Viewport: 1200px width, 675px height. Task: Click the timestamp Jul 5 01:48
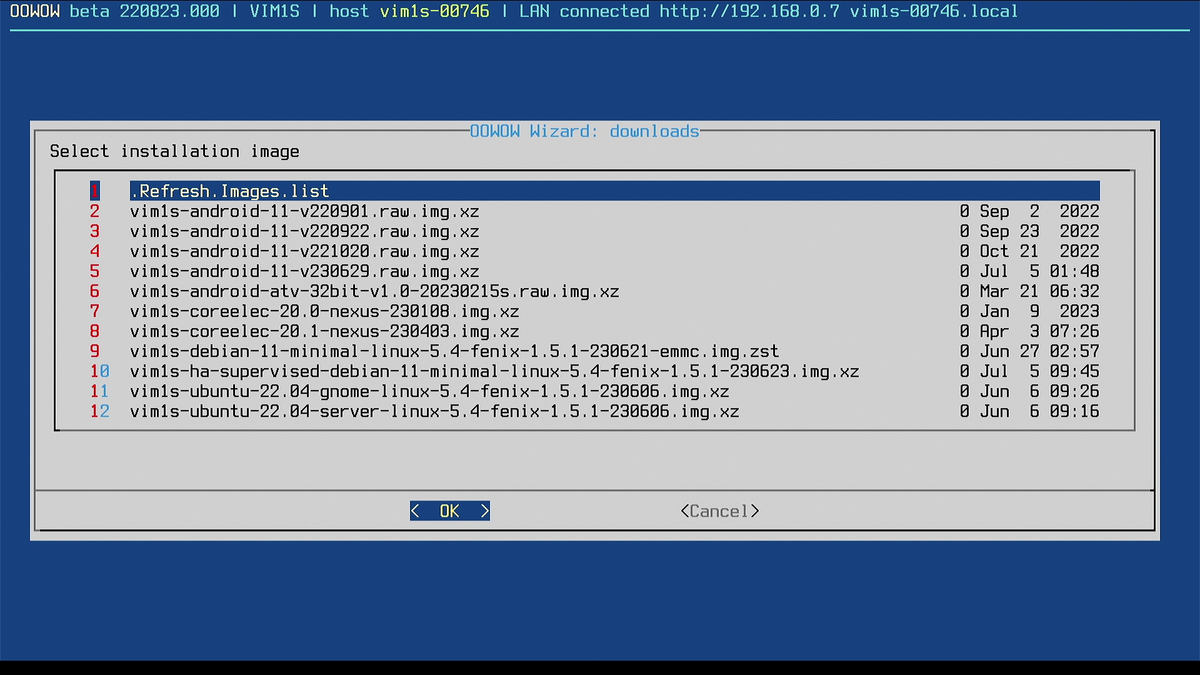1040,271
